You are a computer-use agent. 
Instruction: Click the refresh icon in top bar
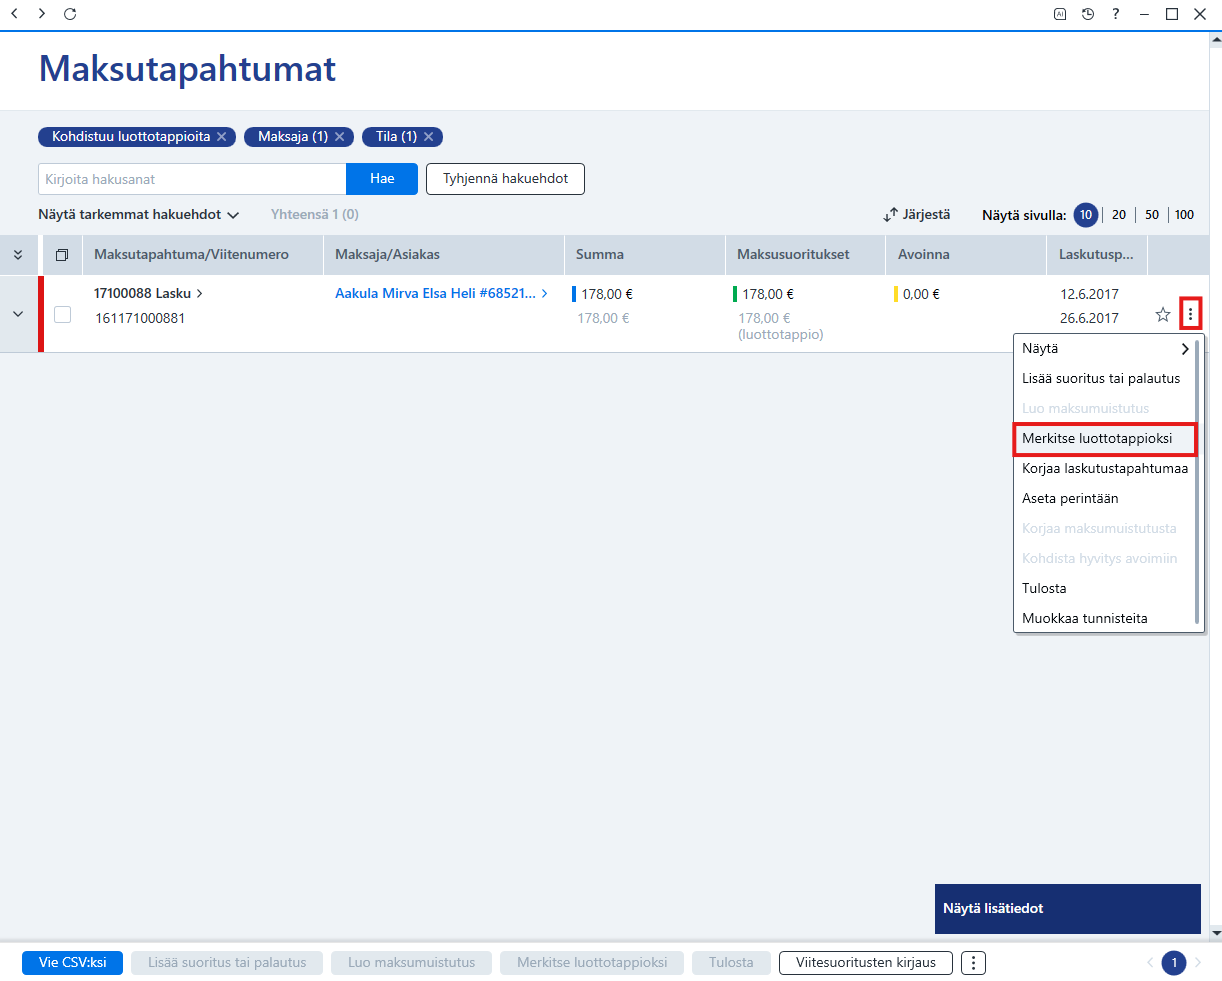[x=70, y=14]
